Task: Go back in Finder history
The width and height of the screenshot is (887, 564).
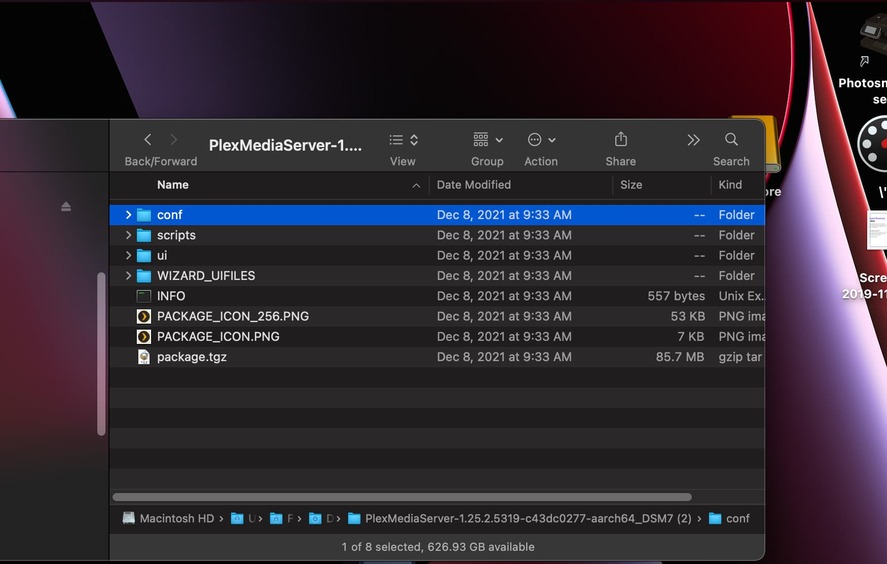Action: 148,140
